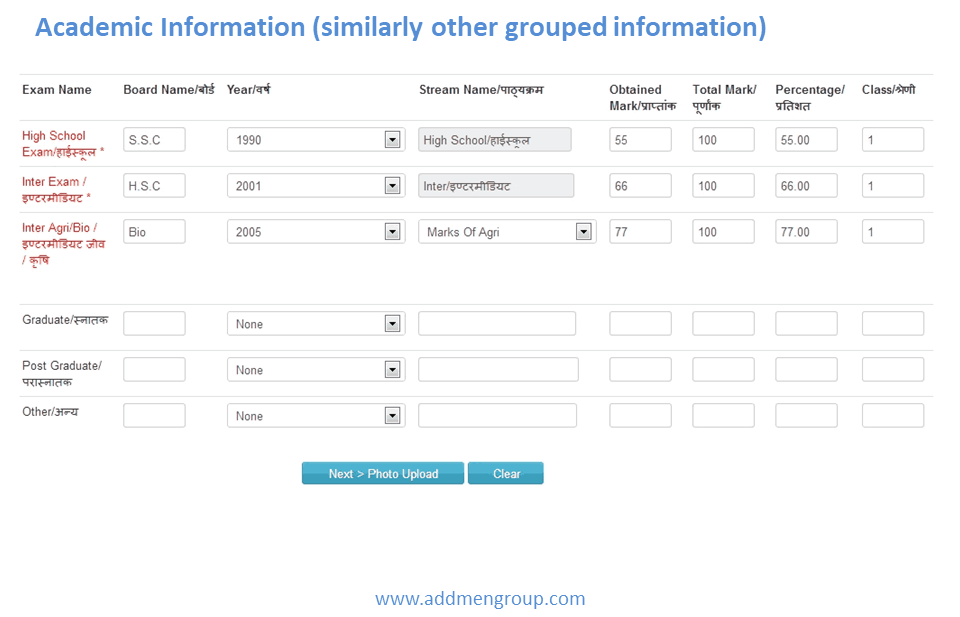
Task: Click the High School obtained mark field 55
Action: pyautogui.click(x=640, y=140)
